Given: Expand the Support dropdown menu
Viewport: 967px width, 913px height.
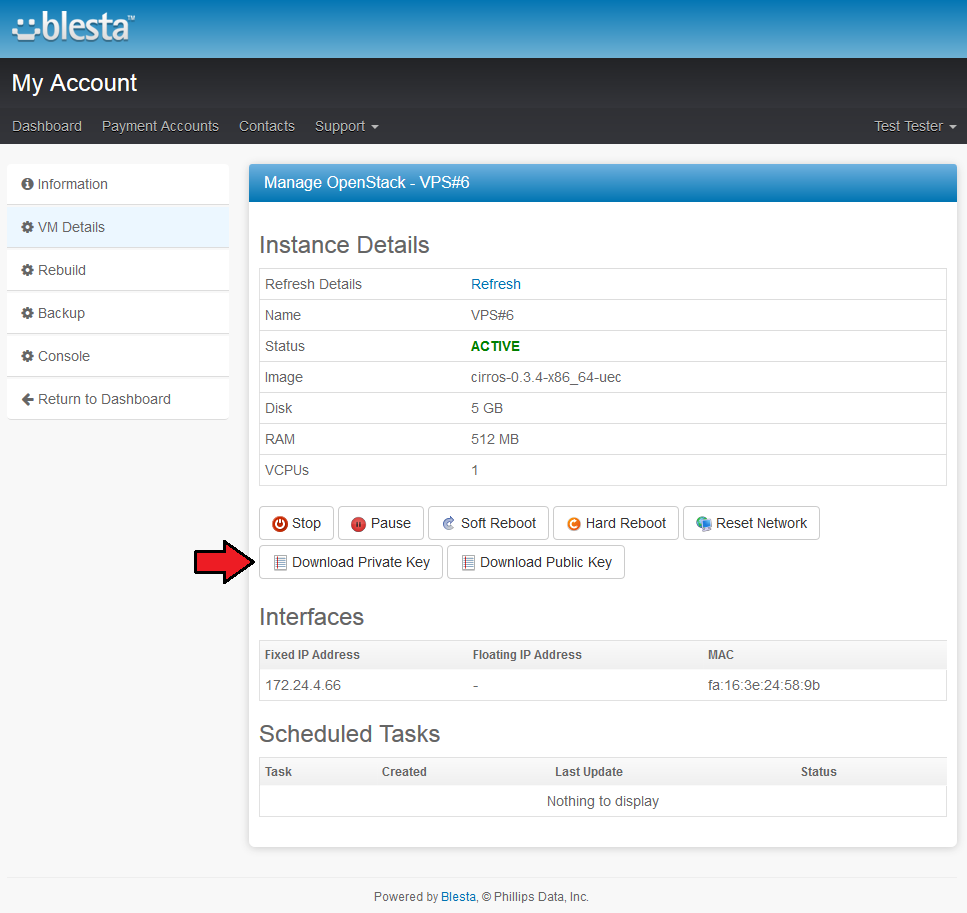Looking at the screenshot, I should point(346,126).
